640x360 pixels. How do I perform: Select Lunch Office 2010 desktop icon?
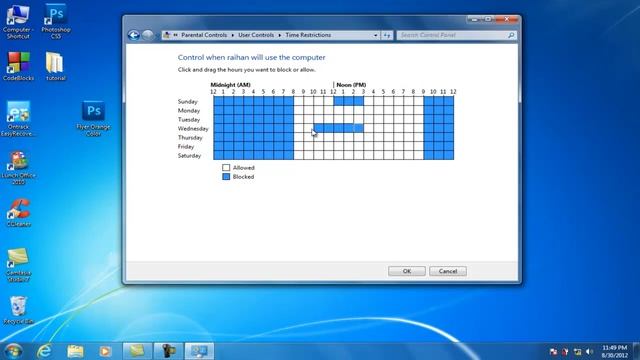(x=18, y=168)
